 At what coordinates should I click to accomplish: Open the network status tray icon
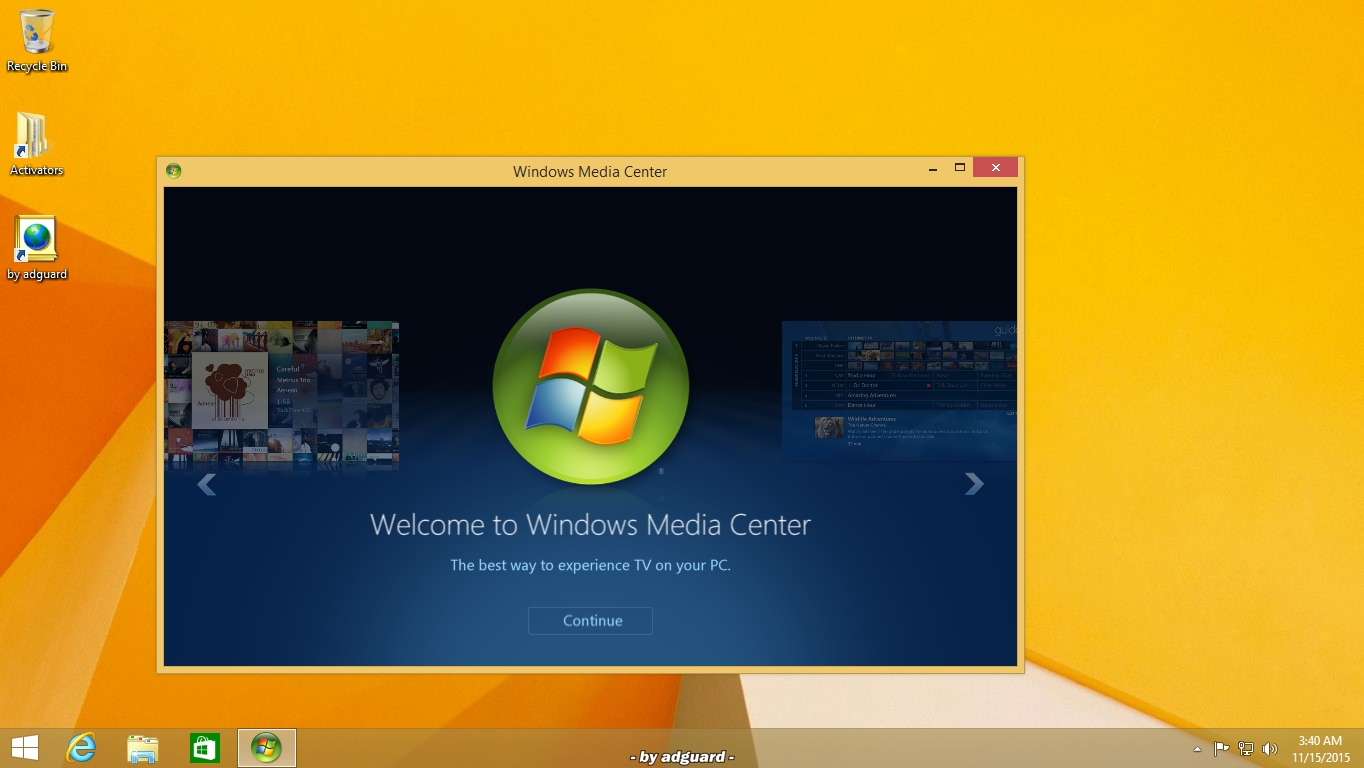point(1246,749)
